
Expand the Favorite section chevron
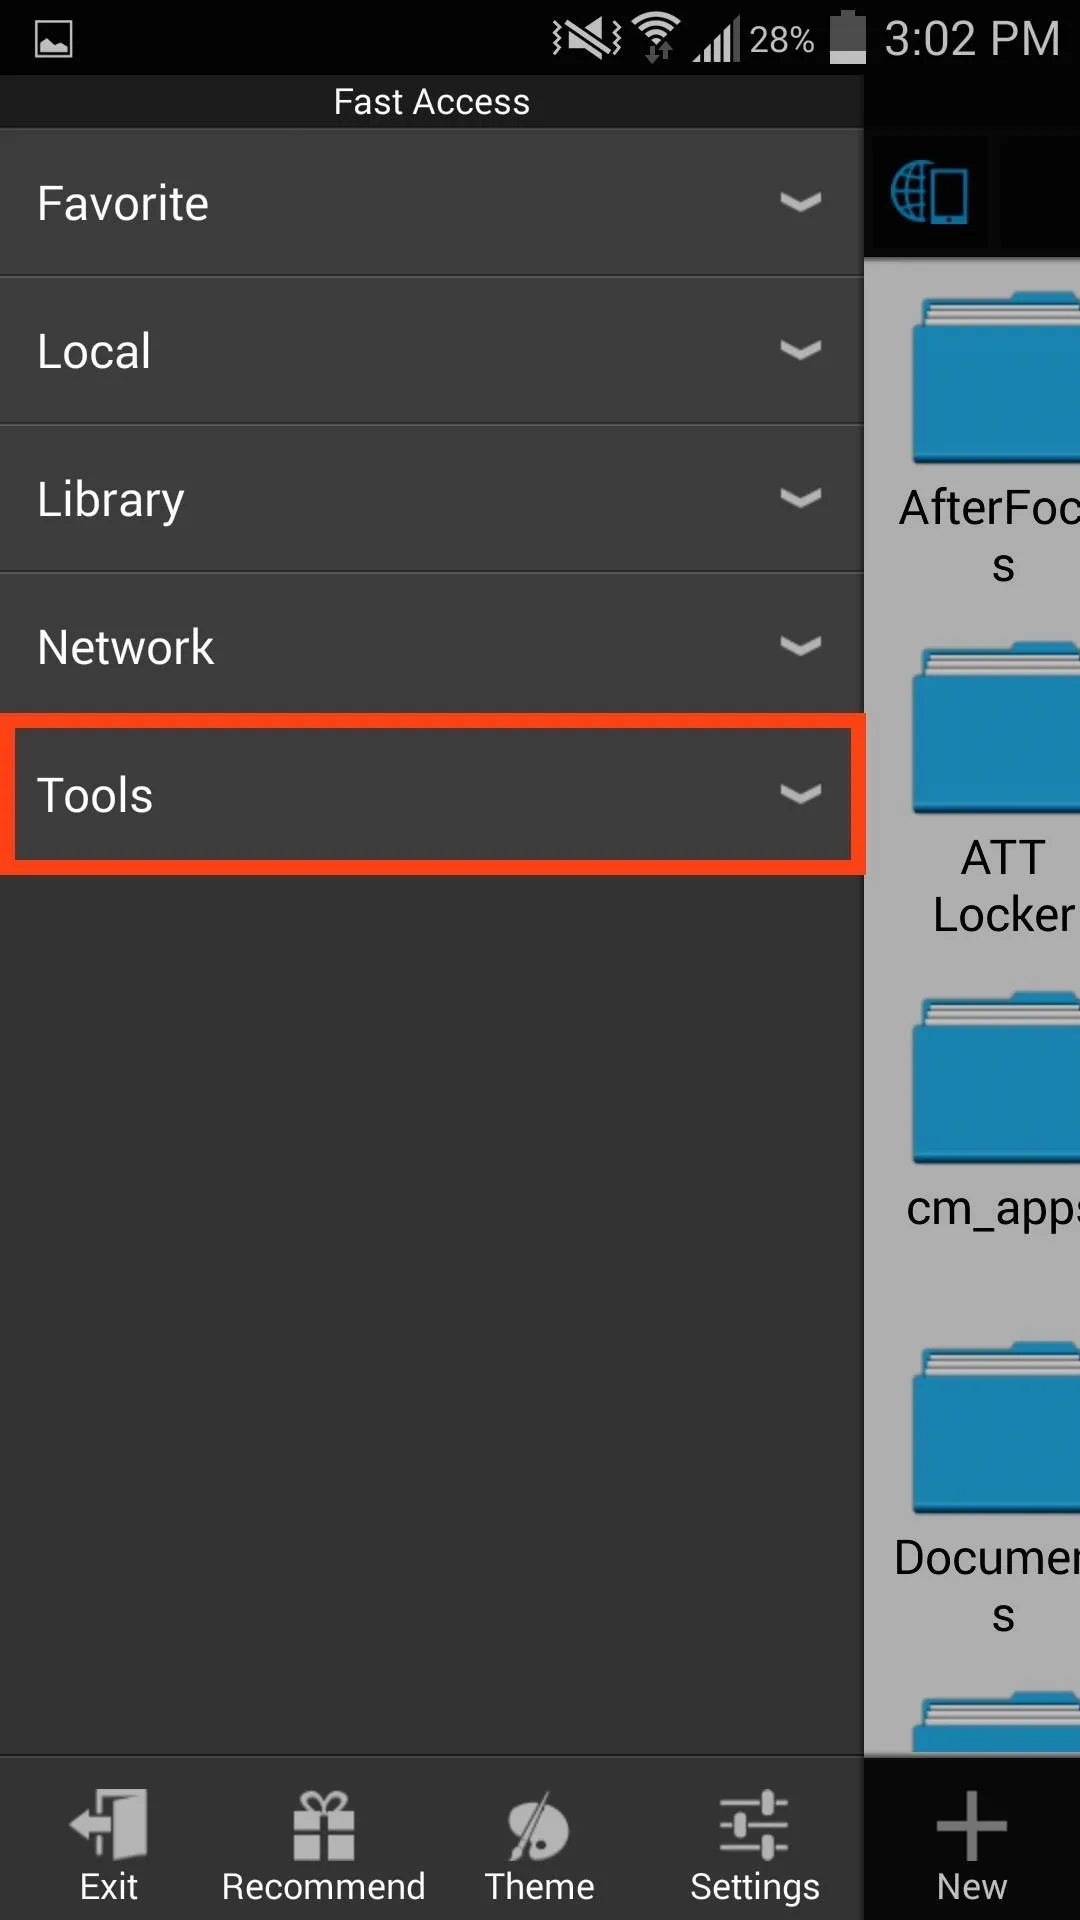801,203
